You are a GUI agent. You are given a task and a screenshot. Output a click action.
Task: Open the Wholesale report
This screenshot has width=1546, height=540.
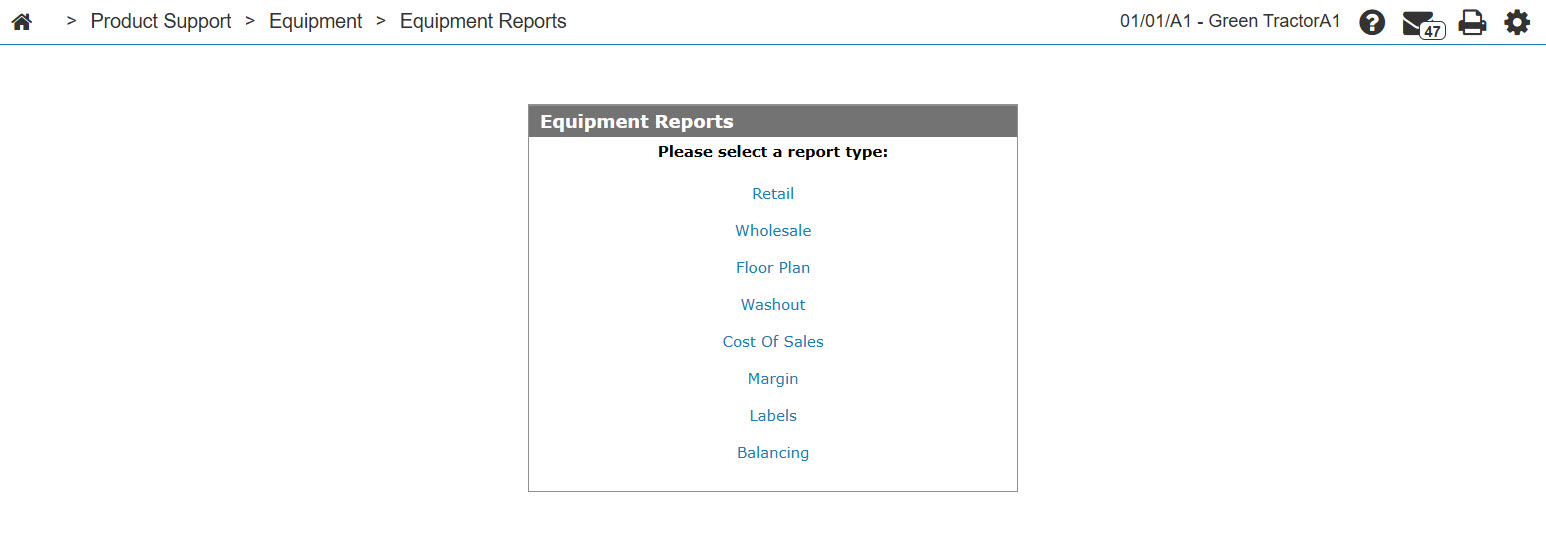[773, 231]
